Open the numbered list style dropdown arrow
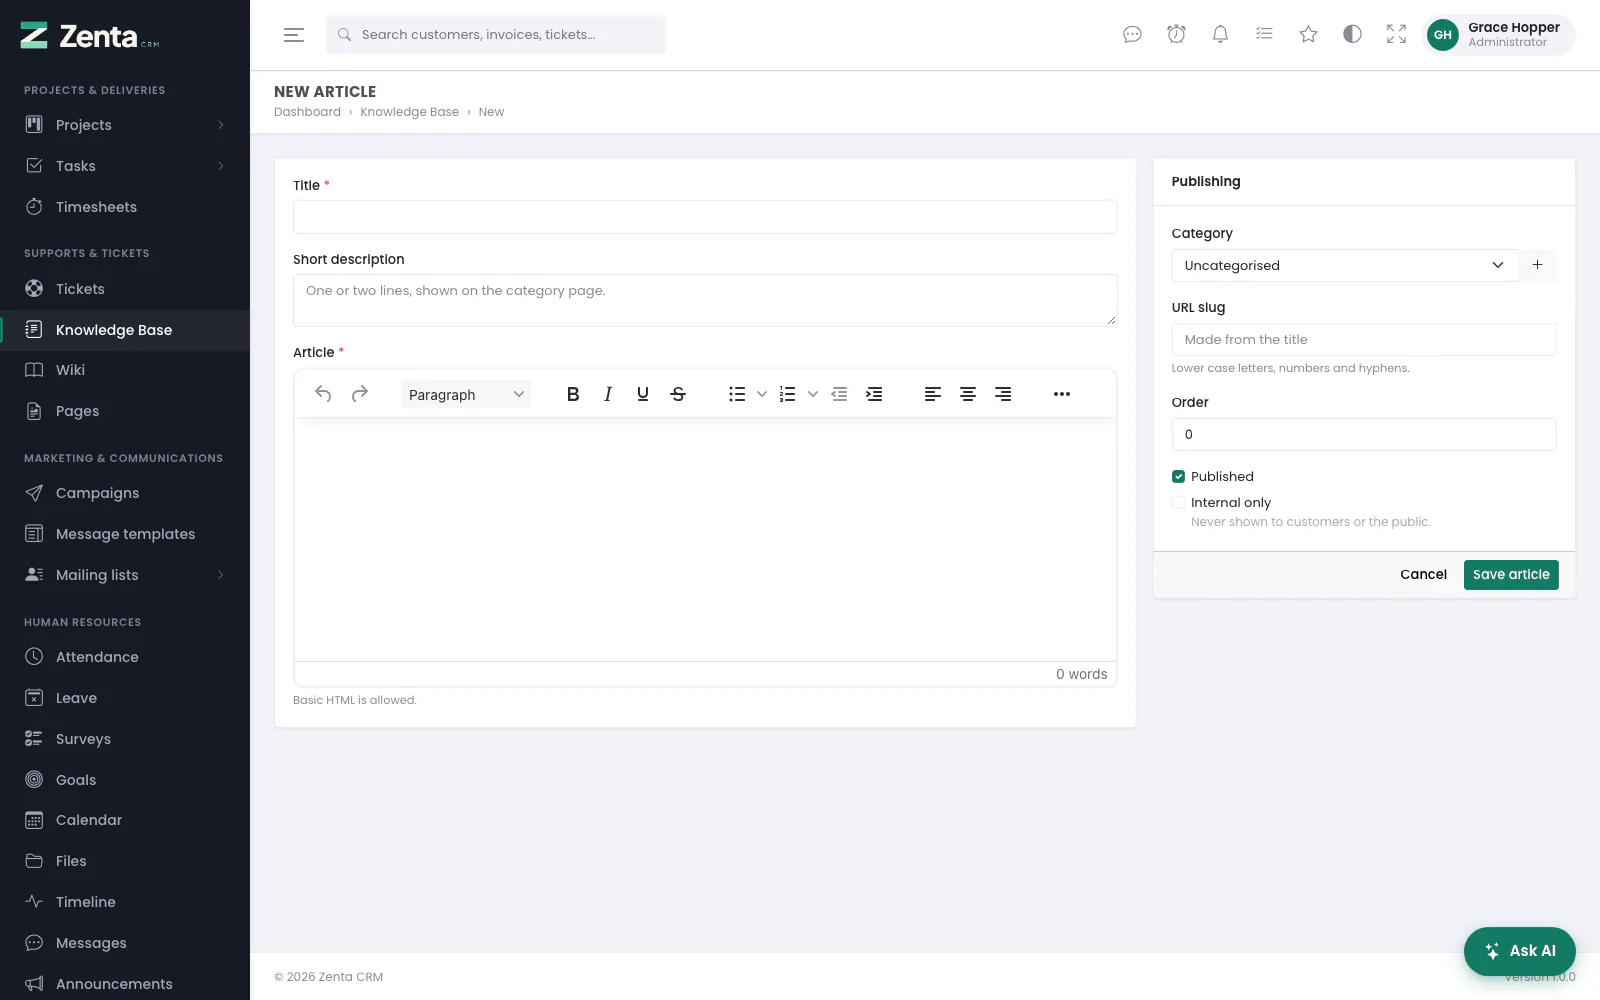 813,394
